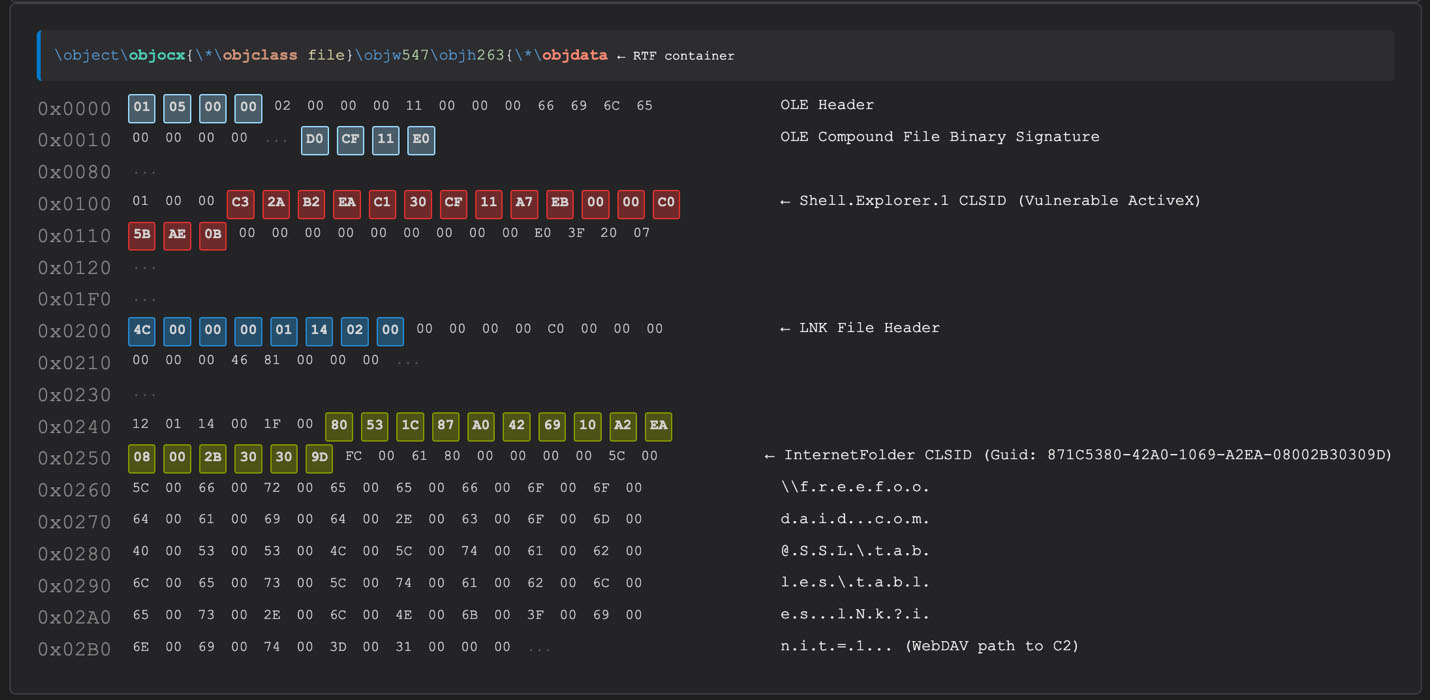Click the decoded f.r.e.e.f.o.o ASCII text
Image resolution: width=1430 pixels, height=700 pixels.
click(855, 487)
